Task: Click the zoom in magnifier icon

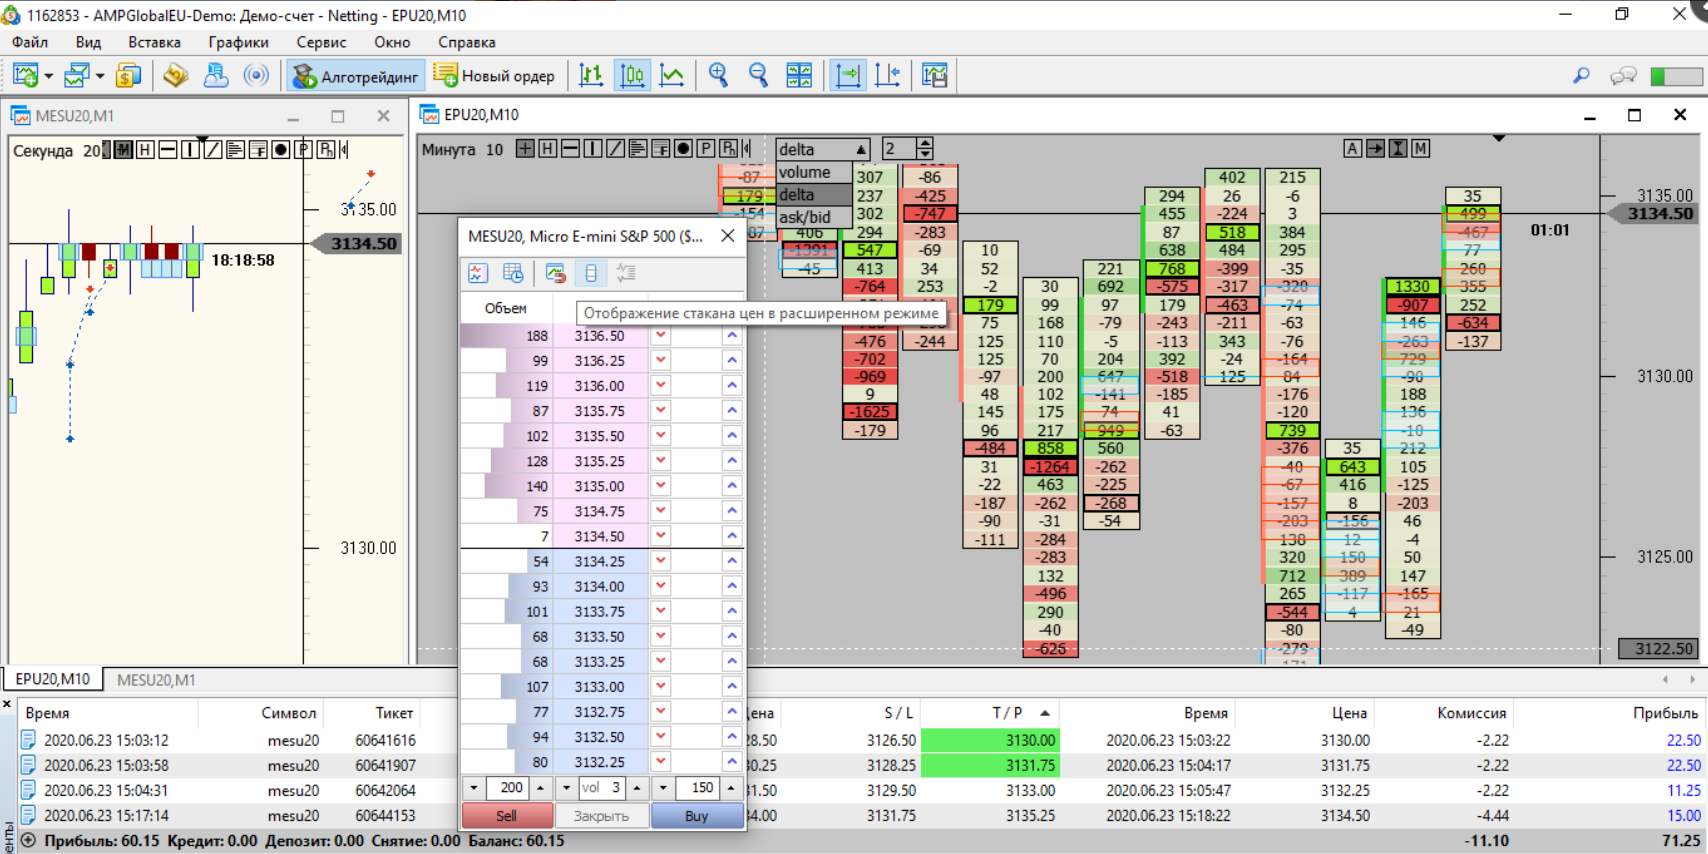Action: (718, 75)
